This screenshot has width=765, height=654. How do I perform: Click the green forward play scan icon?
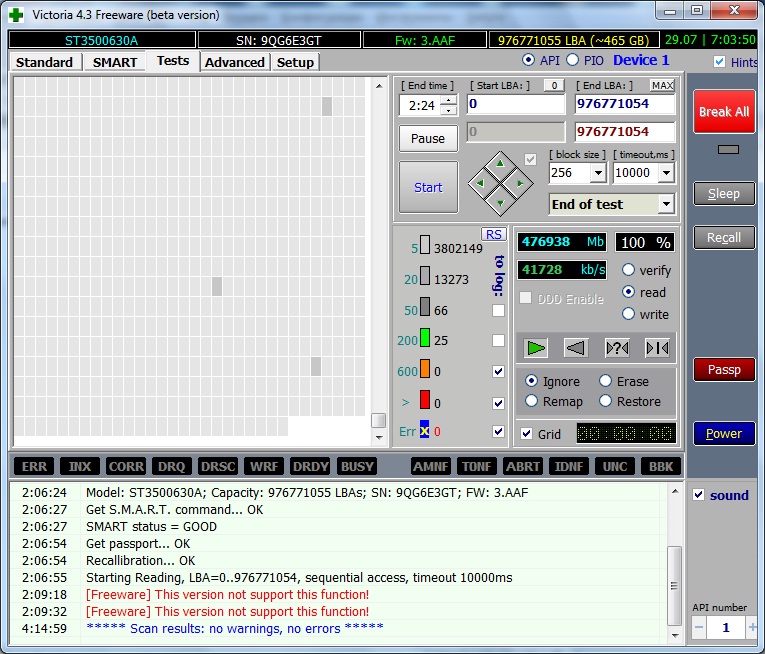537,347
